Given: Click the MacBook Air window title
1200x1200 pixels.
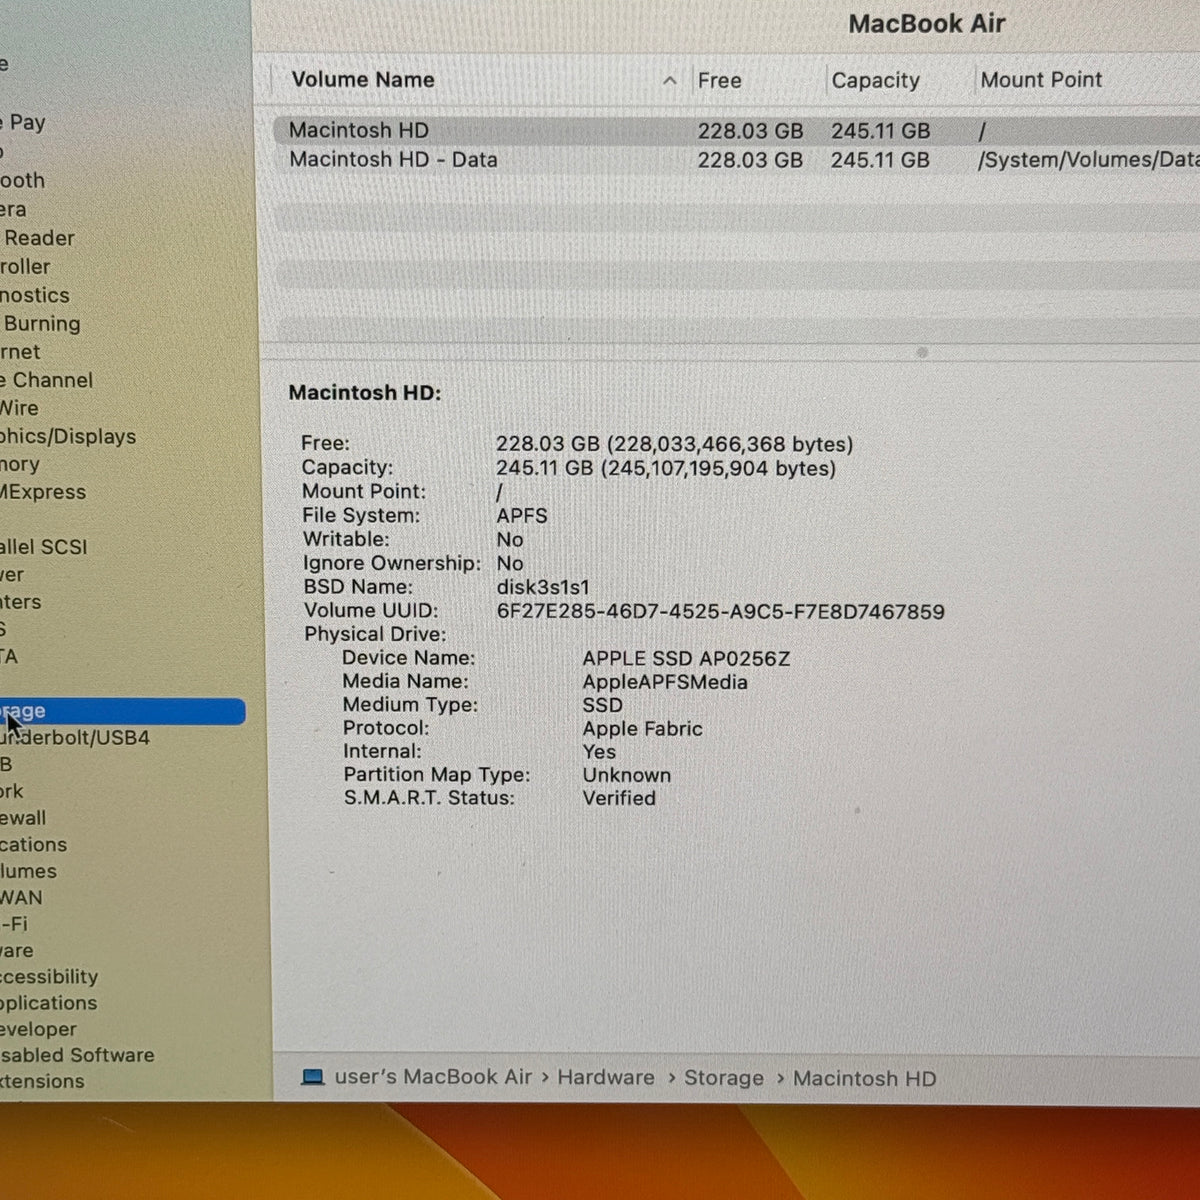Looking at the screenshot, I should click(927, 24).
